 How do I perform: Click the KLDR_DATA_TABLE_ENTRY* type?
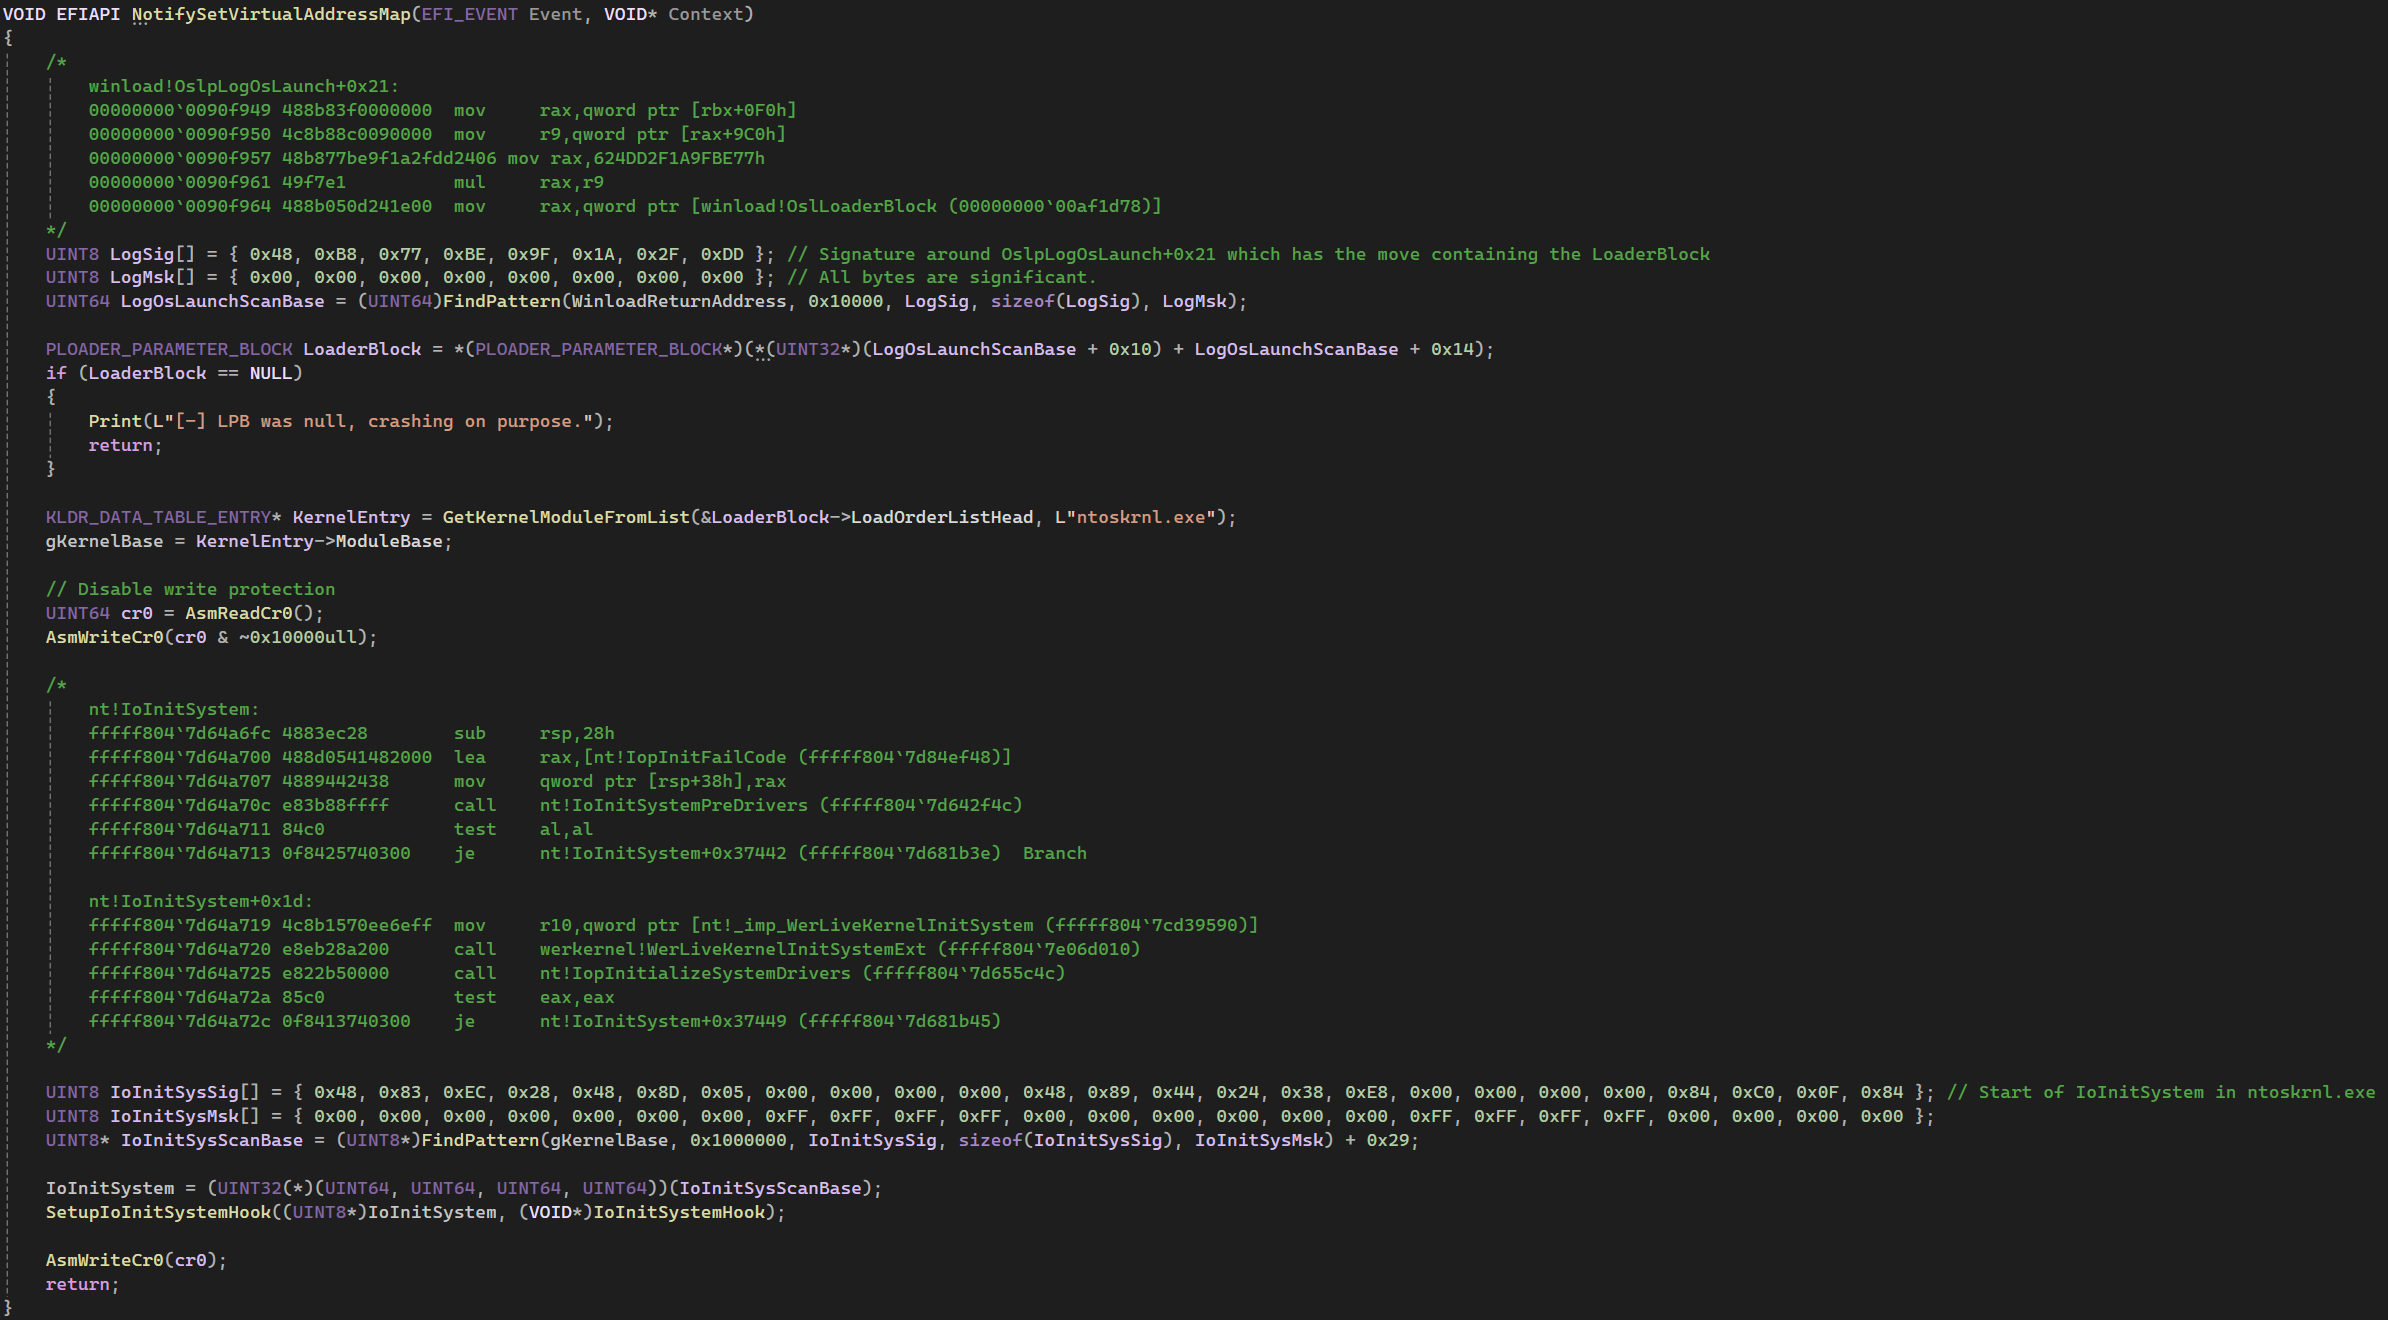[x=163, y=517]
